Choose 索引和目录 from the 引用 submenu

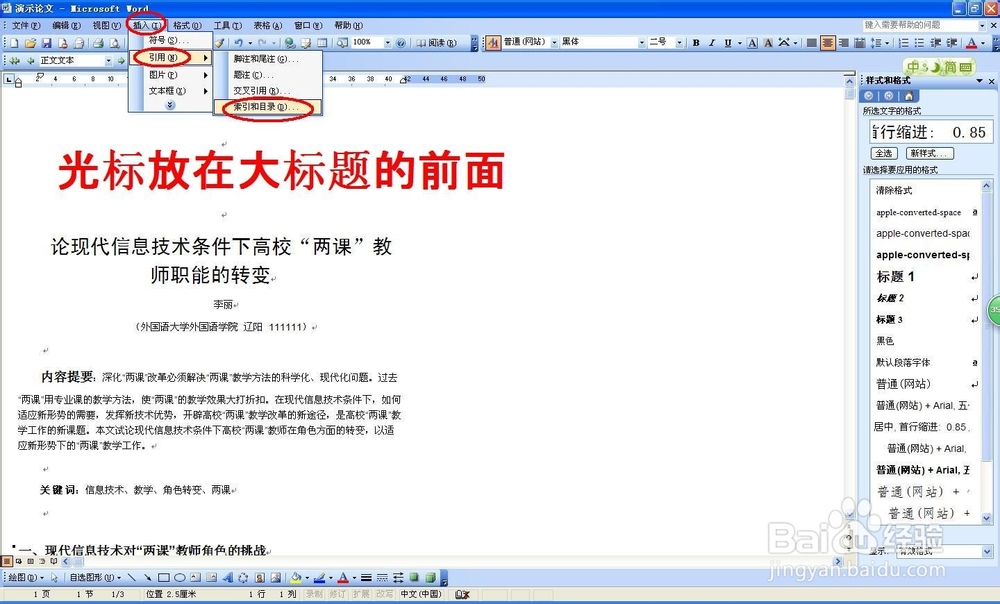click(x=265, y=106)
